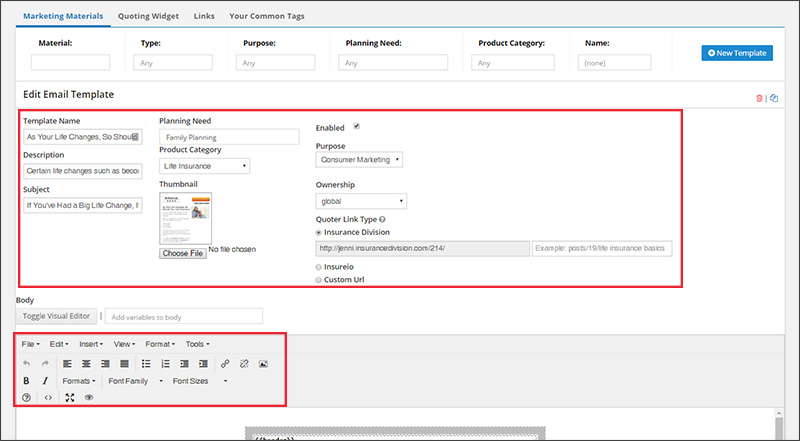Align text left in editor
The height and width of the screenshot is (441, 800).
point(67,364)
